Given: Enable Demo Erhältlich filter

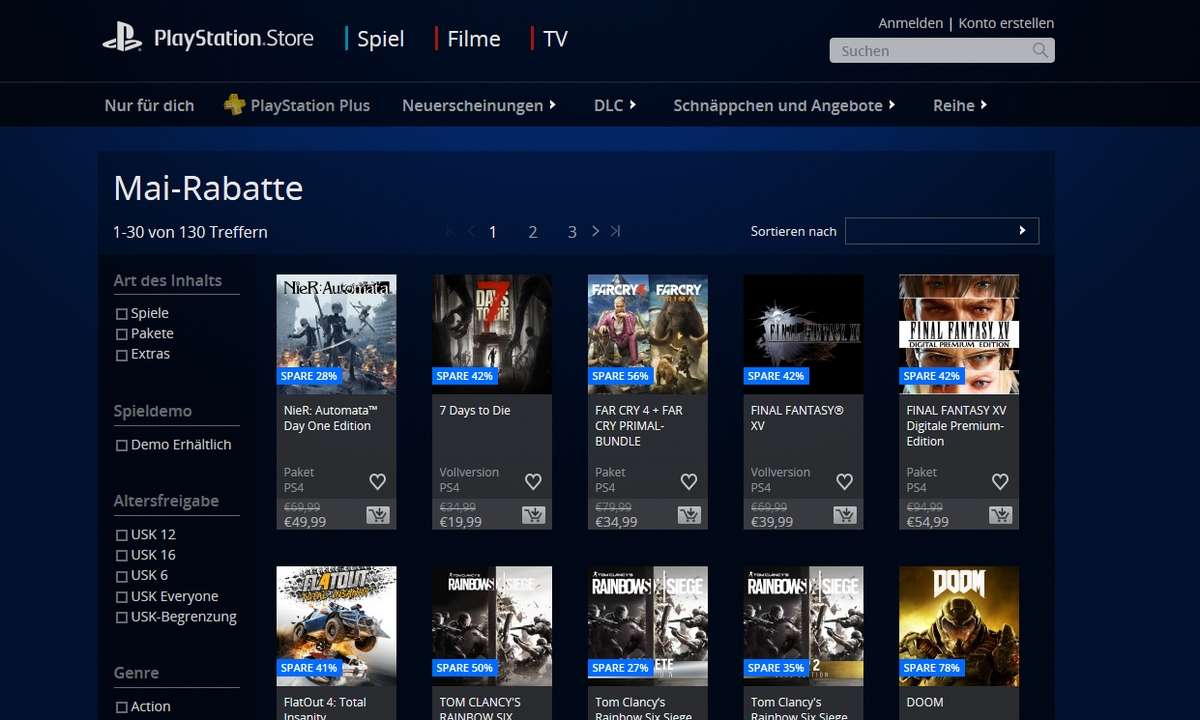Looking at the screenshot, I should click(122, 445).
